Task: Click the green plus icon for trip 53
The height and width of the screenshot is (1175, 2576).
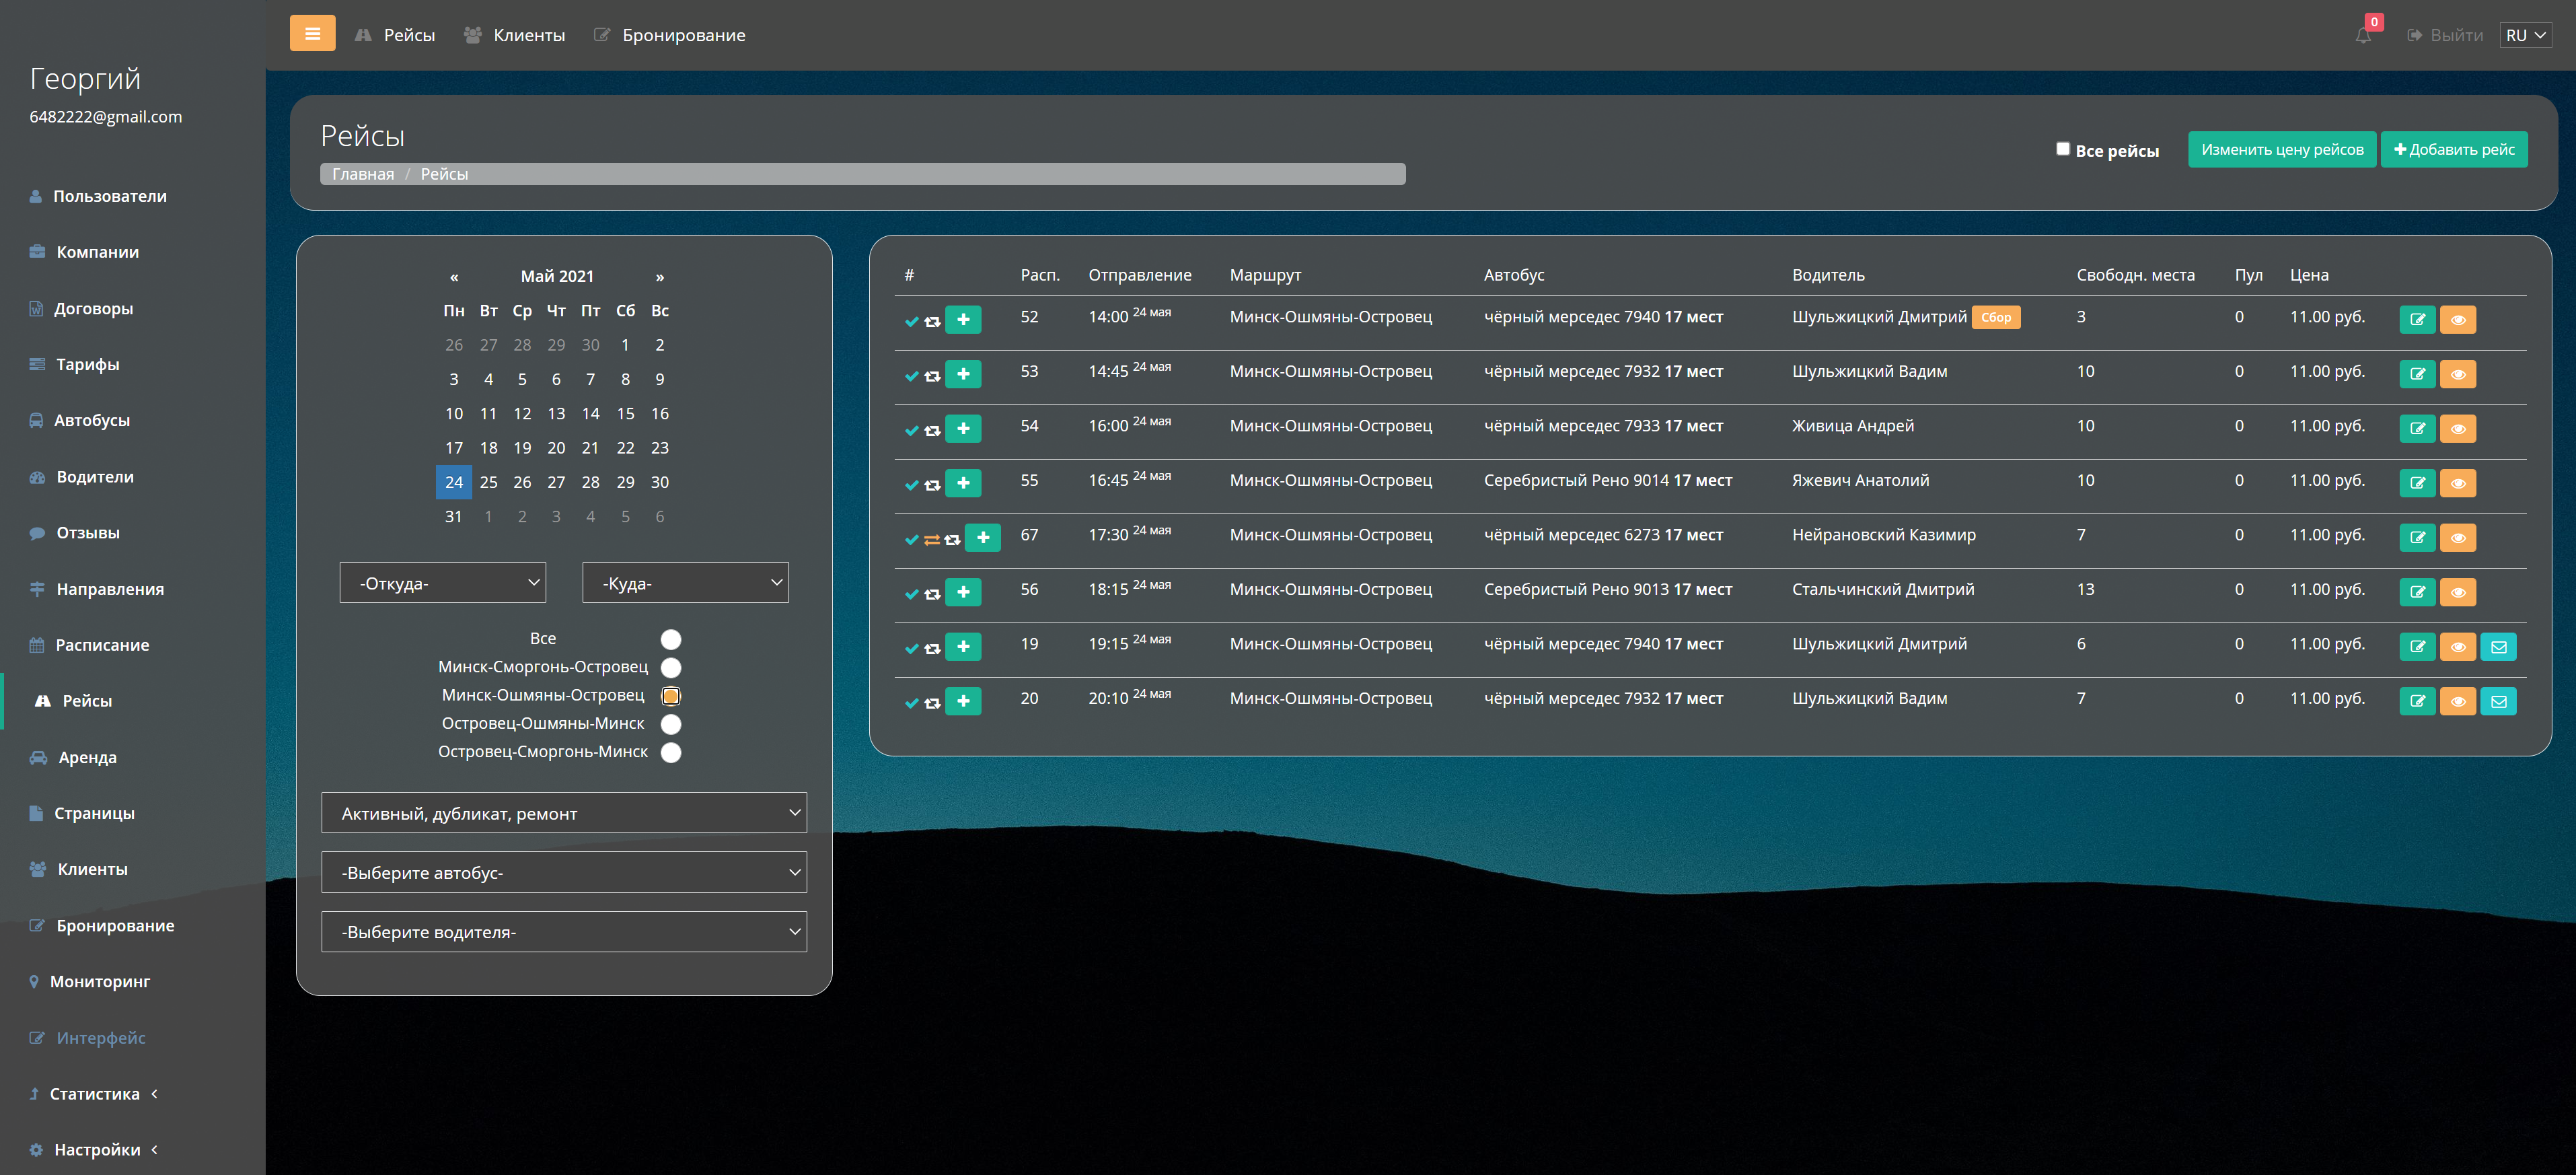Action: (x=963, y=374)
